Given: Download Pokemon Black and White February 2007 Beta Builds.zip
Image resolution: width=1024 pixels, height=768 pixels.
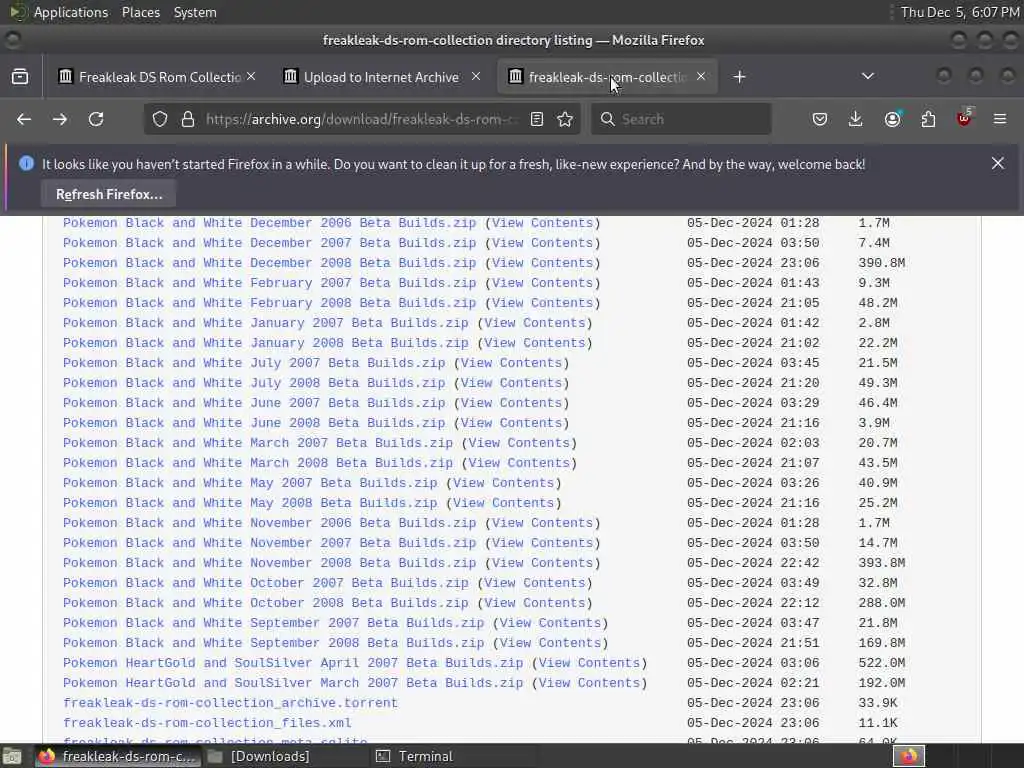Looking at the screenshot, I should [x=270, y=283].
